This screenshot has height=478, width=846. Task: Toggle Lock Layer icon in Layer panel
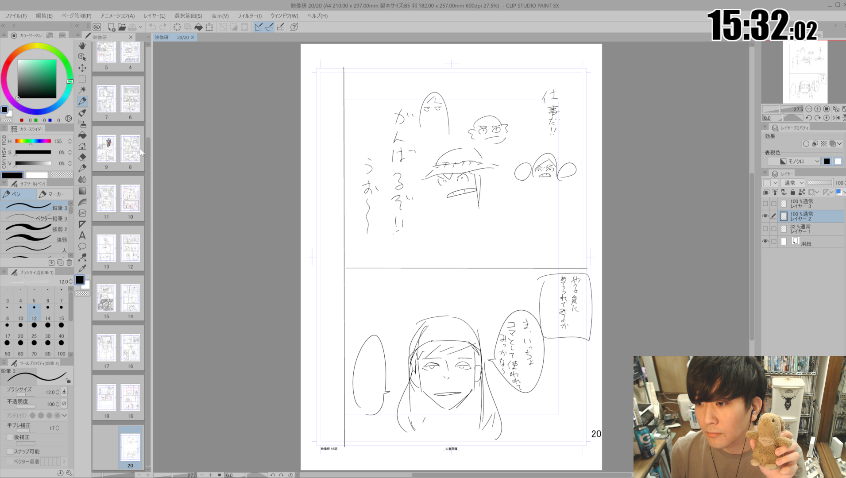pos(793,192)
